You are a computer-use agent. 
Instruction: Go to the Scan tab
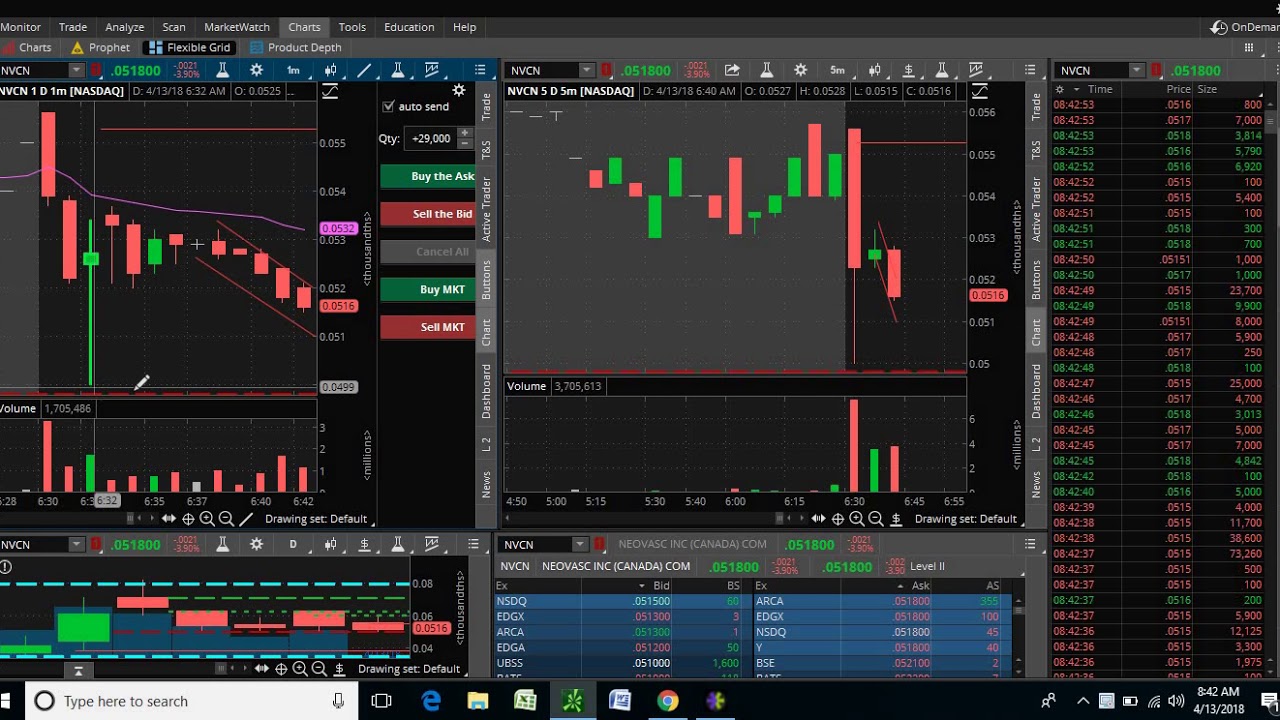click(174, 27)
